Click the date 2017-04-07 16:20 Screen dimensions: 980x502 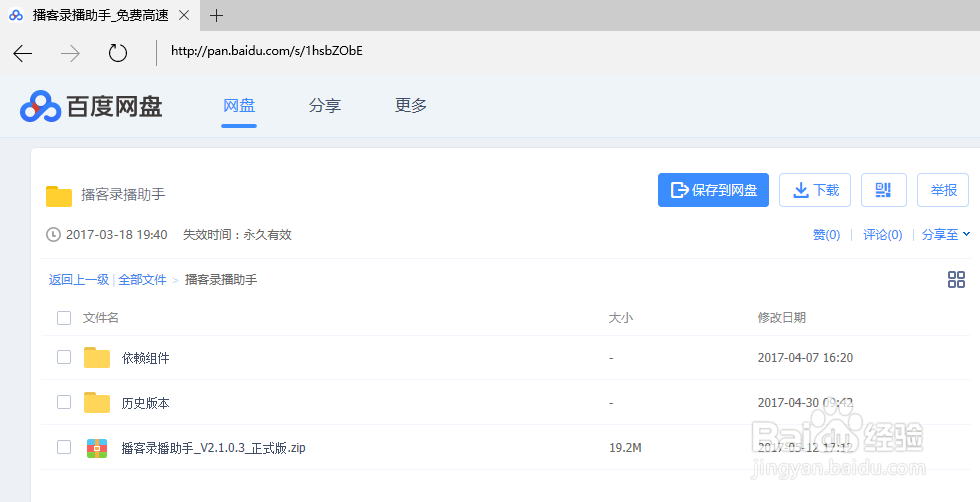point(805,358)
